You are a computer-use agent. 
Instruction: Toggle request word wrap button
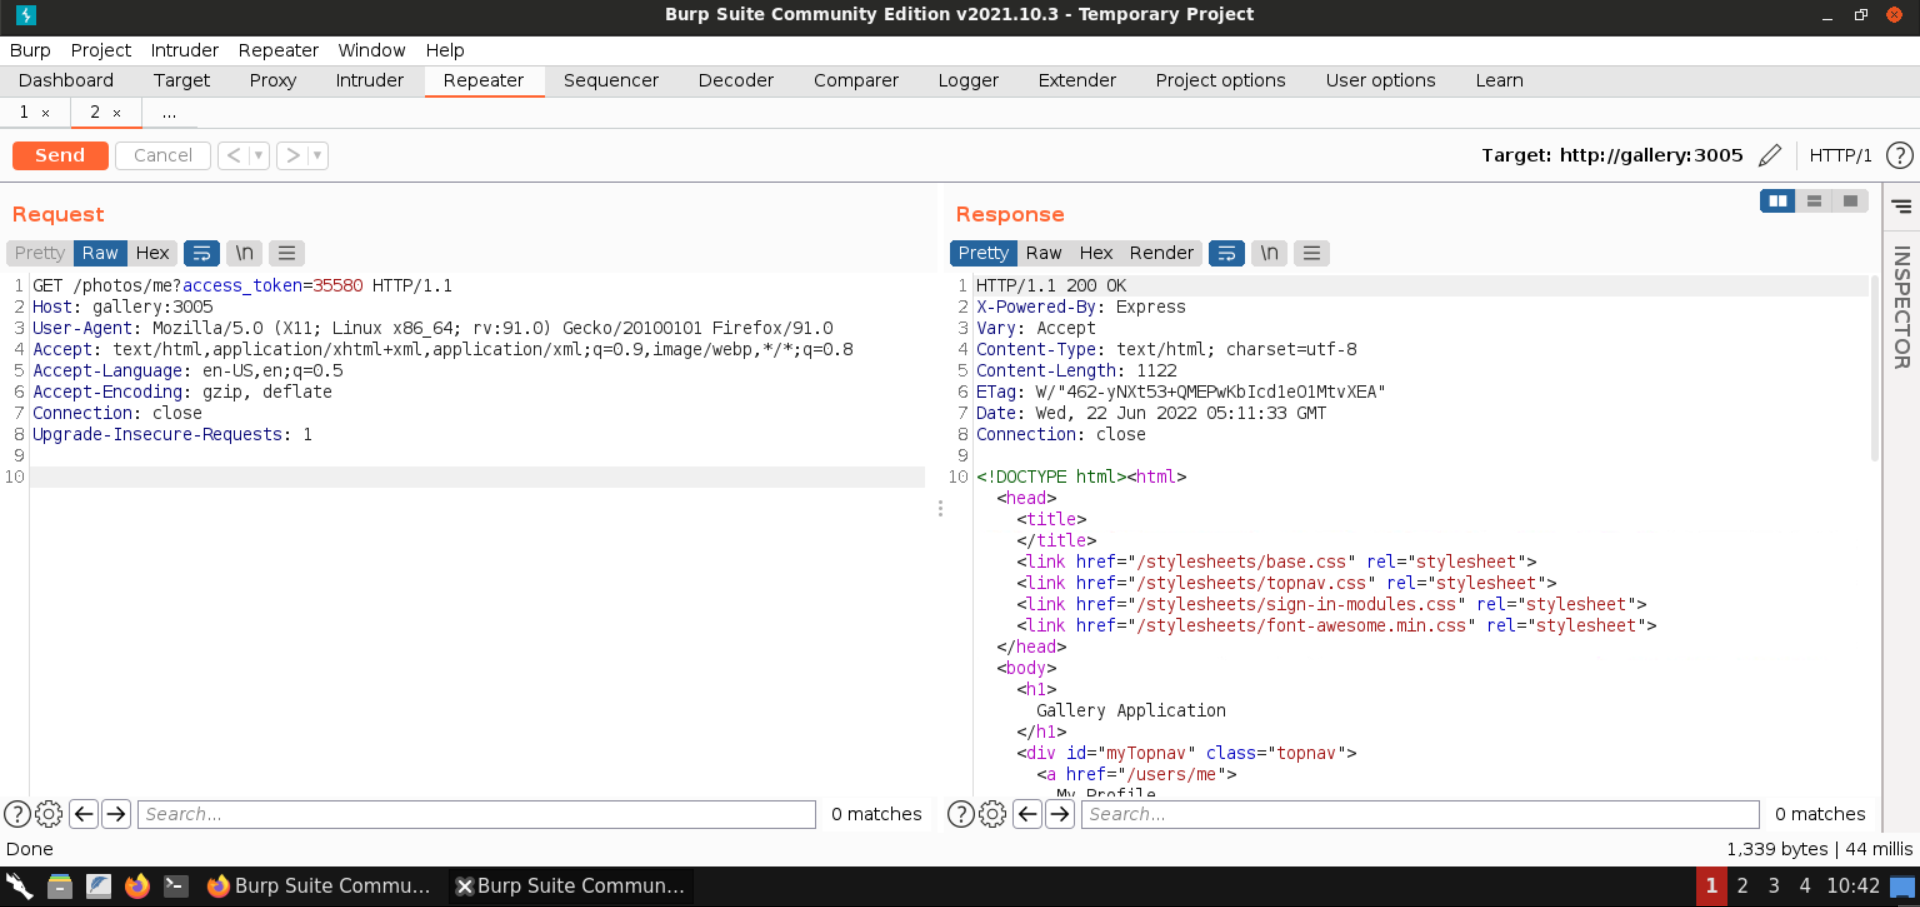click(201, 253)
